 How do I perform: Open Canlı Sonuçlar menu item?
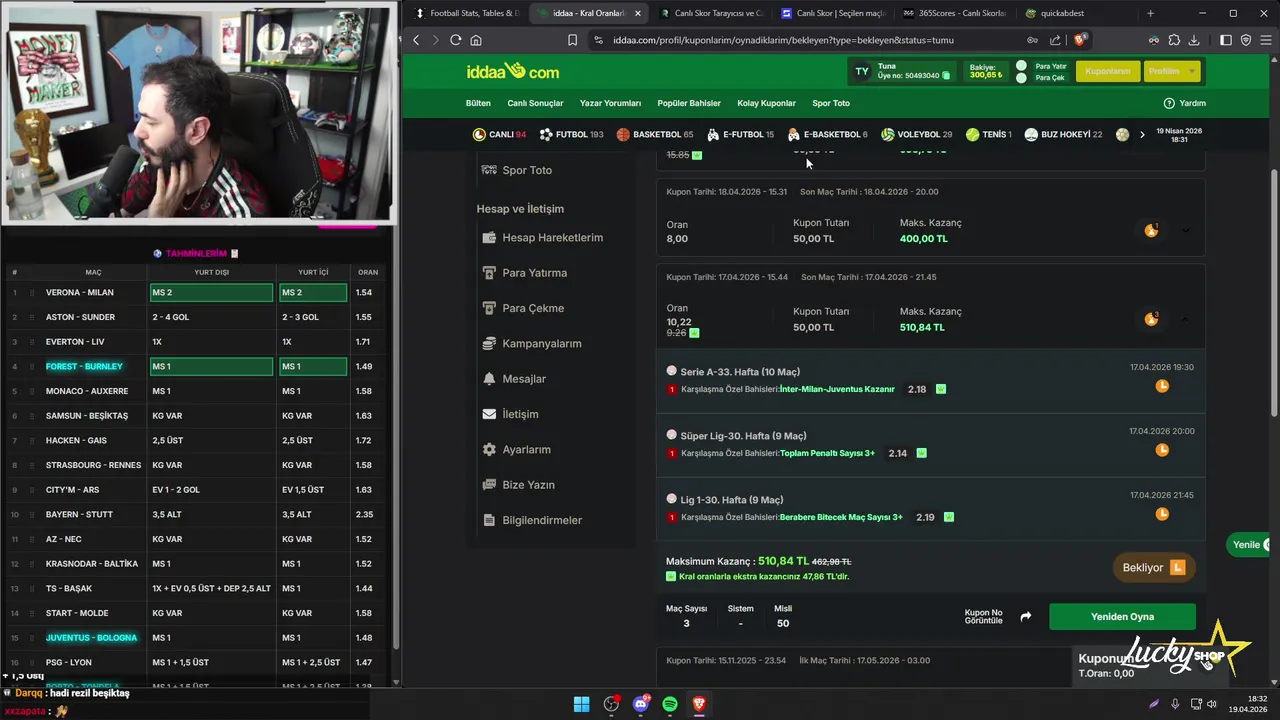point(535,103)
